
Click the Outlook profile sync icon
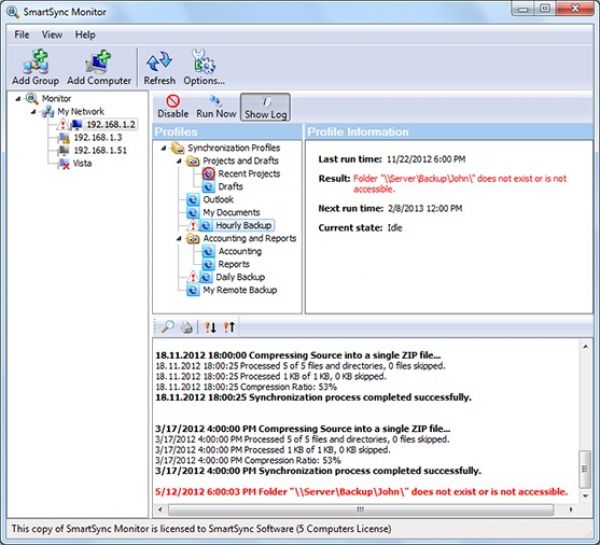(193, 199)
